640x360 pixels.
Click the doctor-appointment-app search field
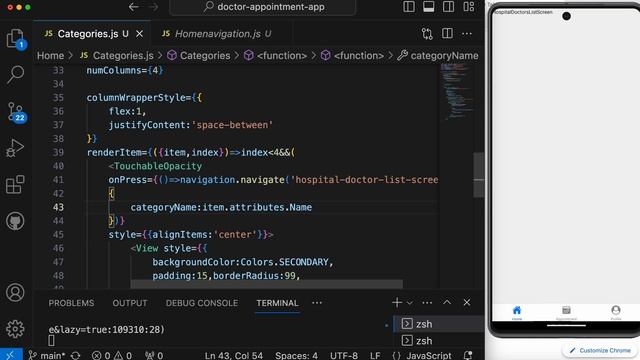tap(263, 7)
